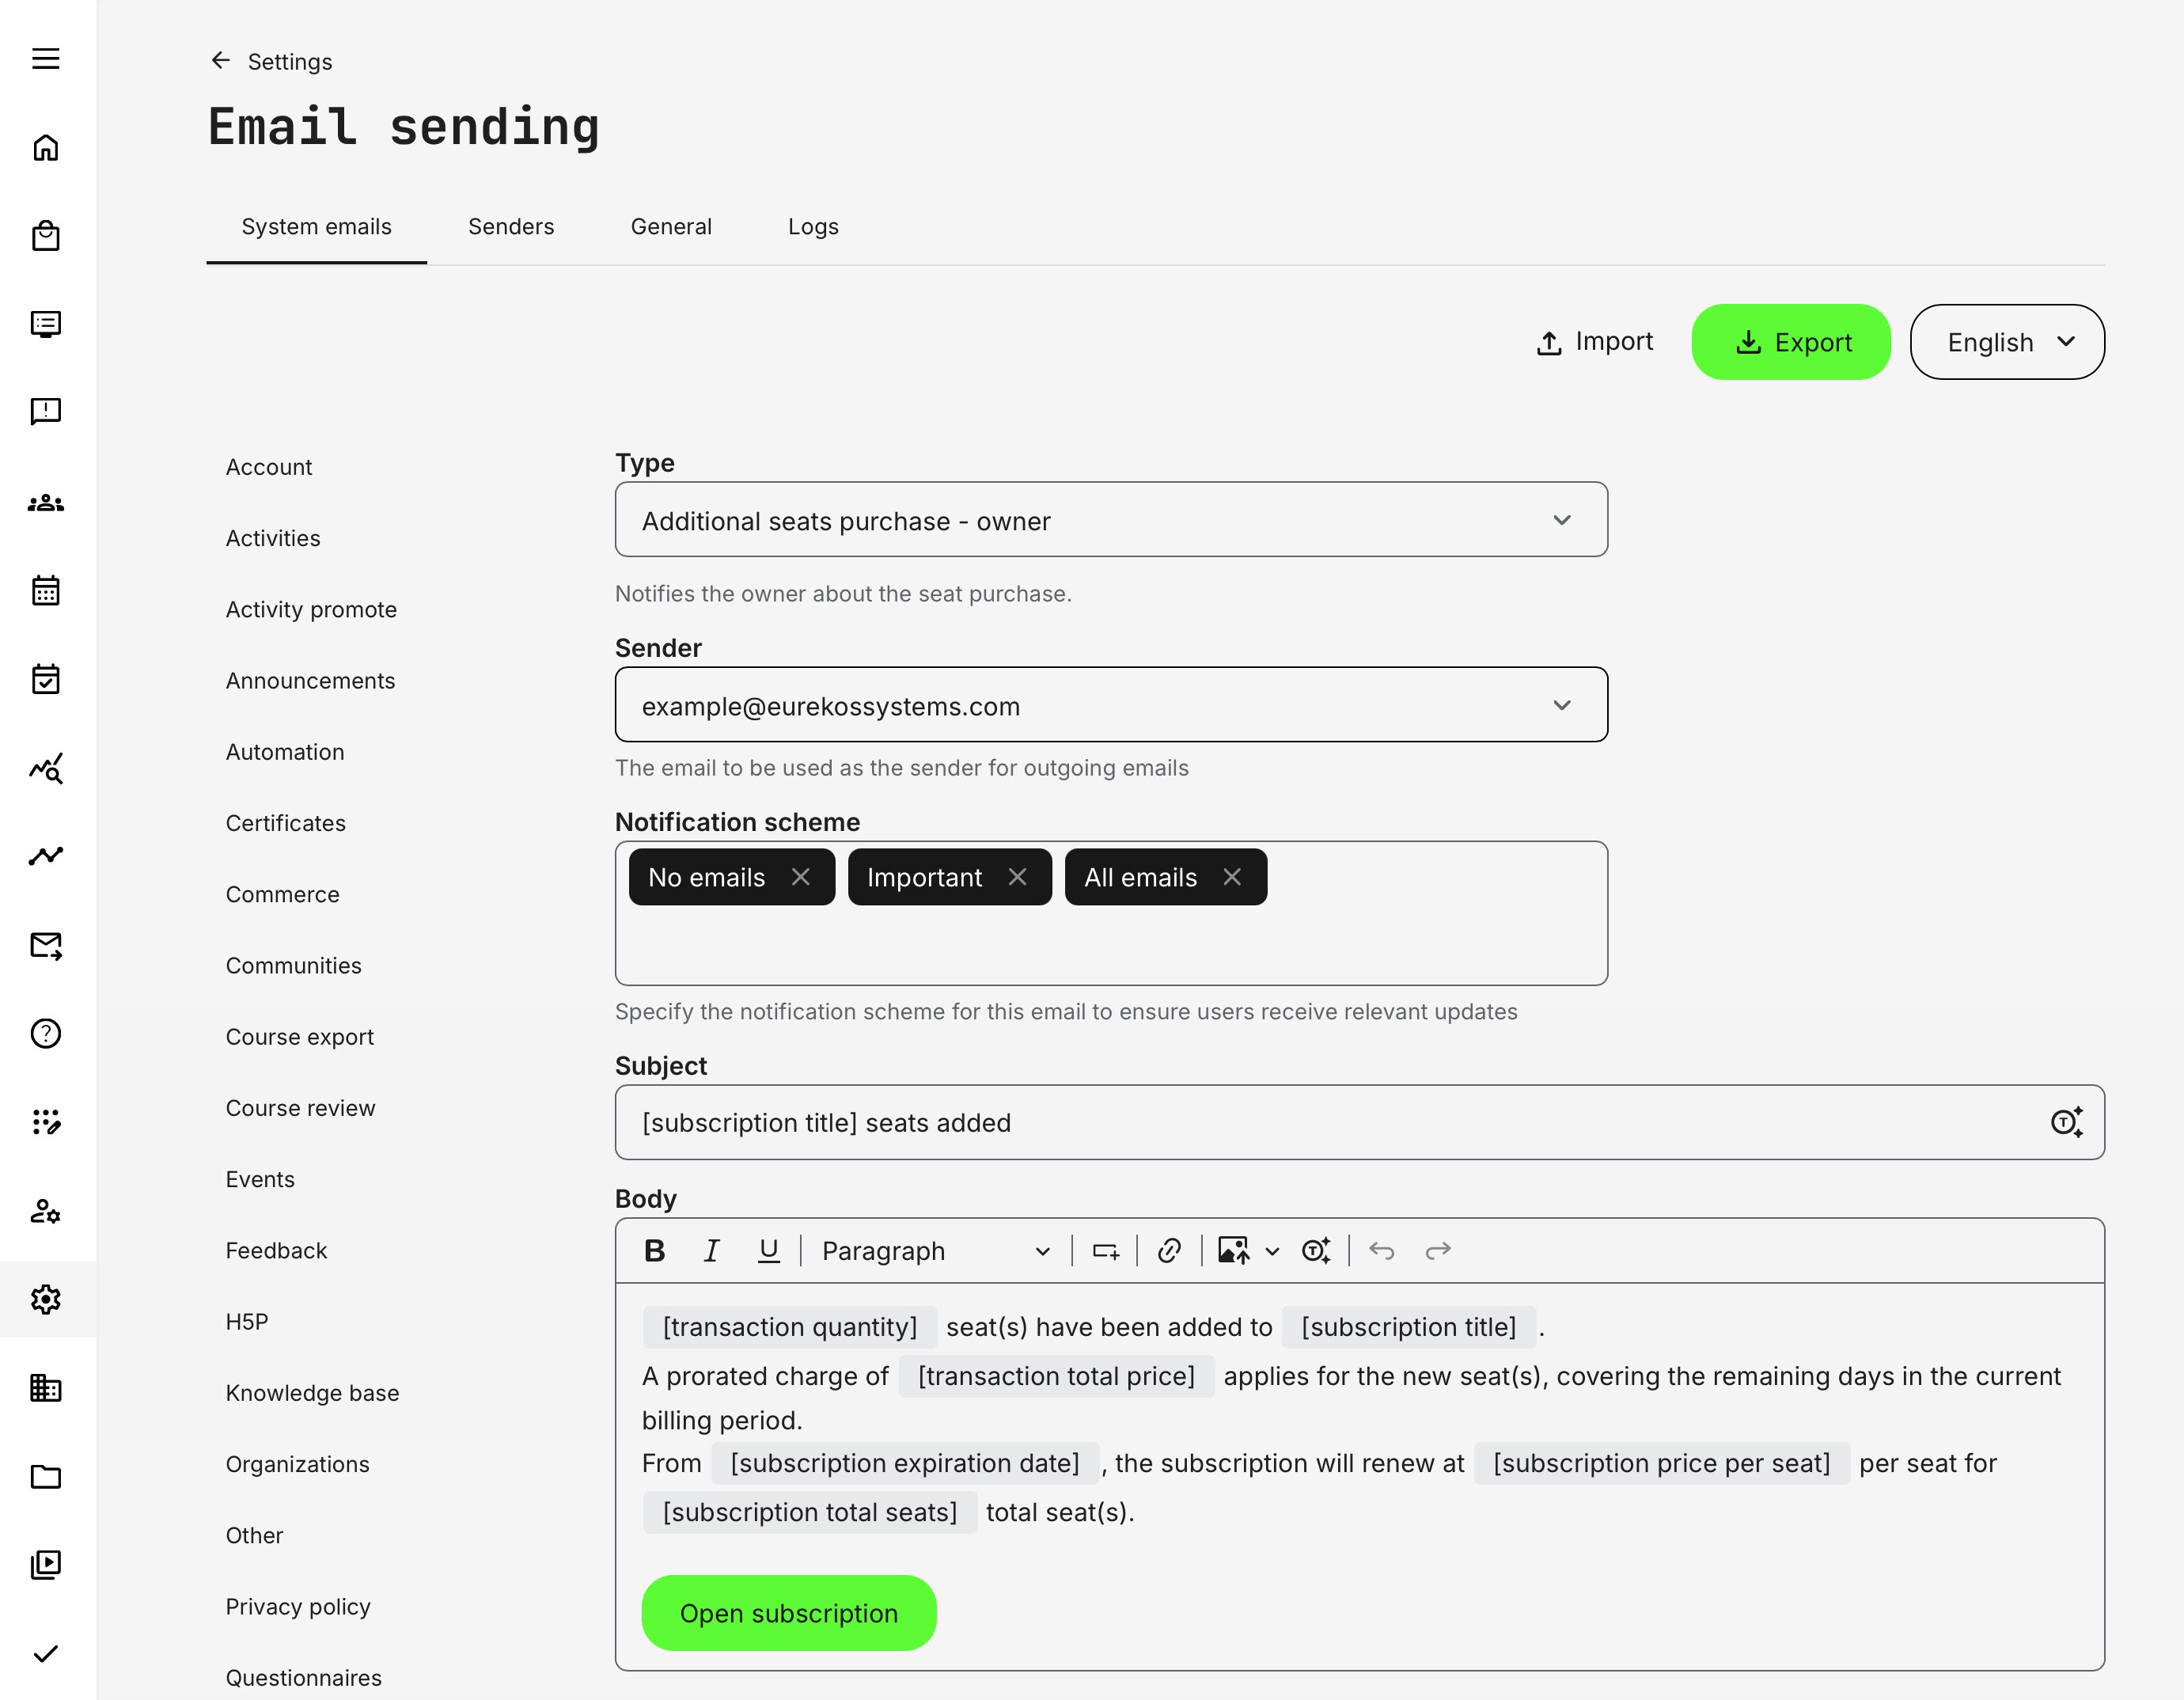This screenshot has height=1700, width=2184.
Task: Expand the Sender email dropdown
Action: click(1110, 705)
